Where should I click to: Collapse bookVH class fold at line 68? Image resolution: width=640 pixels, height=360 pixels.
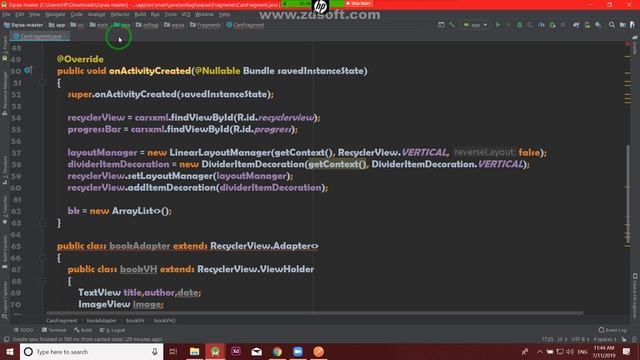[x=42, y=281]
